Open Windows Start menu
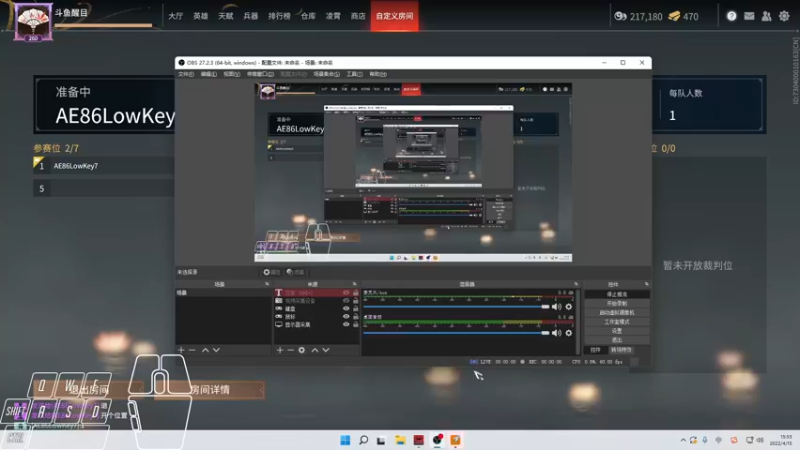Image resolution: width=800 pixels, height=450 pixels. click(x=345, y=440)
